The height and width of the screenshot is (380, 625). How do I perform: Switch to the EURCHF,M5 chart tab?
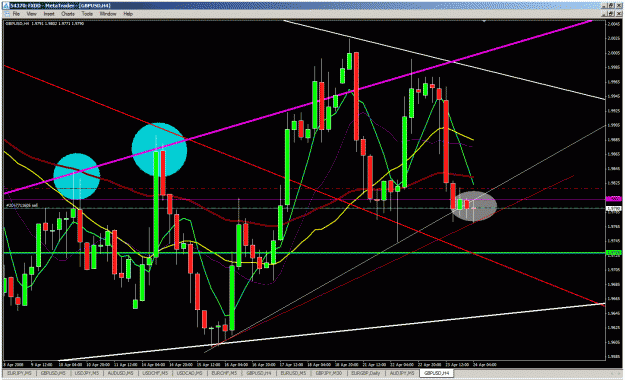point(224,373)
